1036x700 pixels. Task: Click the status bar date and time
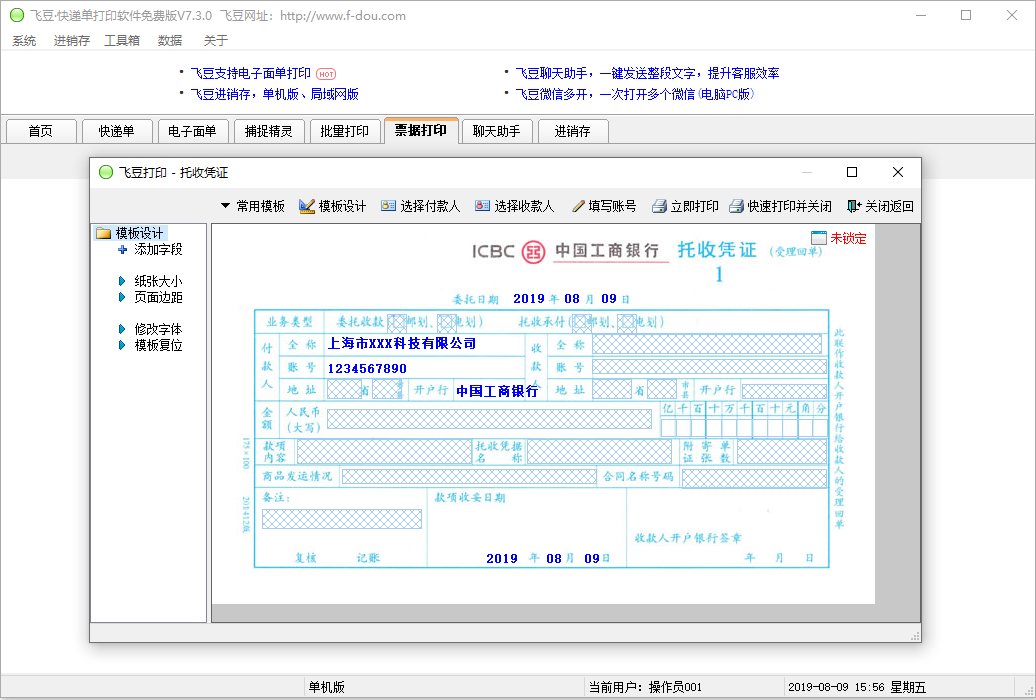(x=857, y=687)
